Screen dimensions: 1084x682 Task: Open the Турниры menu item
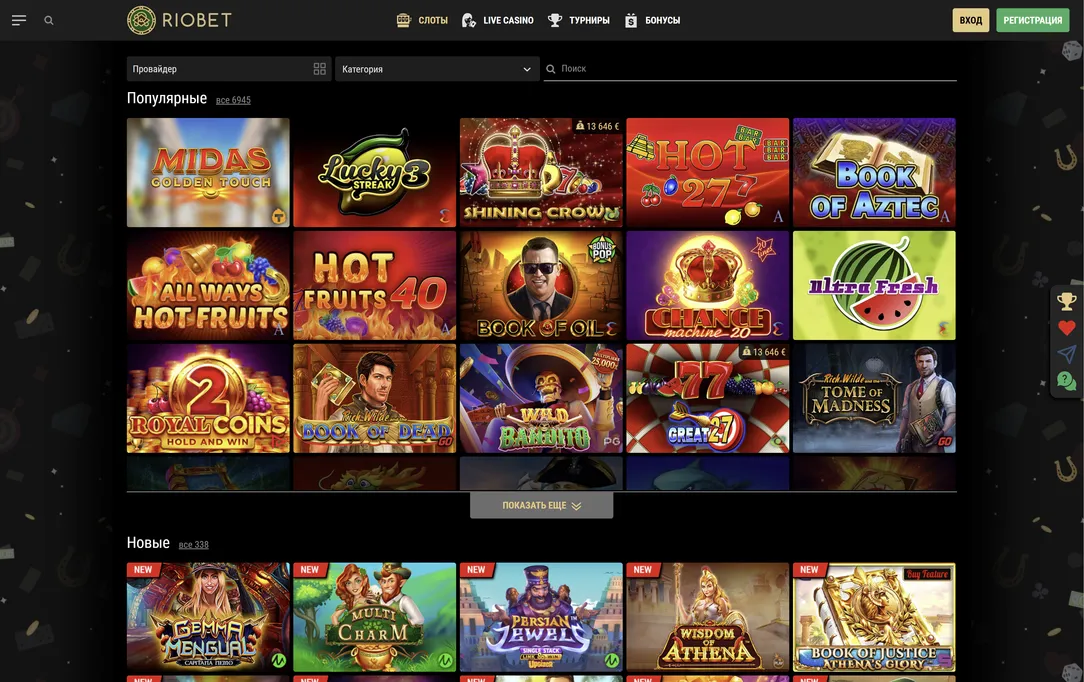pyautogui.click(x=579, y=20)
